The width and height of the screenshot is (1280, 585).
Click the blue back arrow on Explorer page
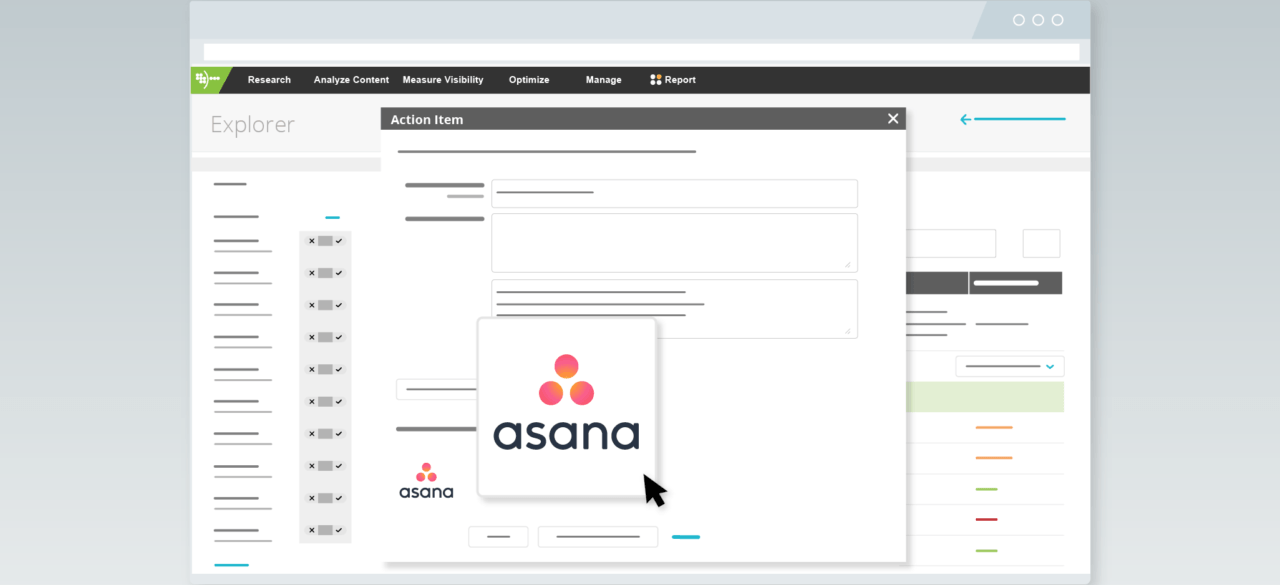(x=1012, y=120)
